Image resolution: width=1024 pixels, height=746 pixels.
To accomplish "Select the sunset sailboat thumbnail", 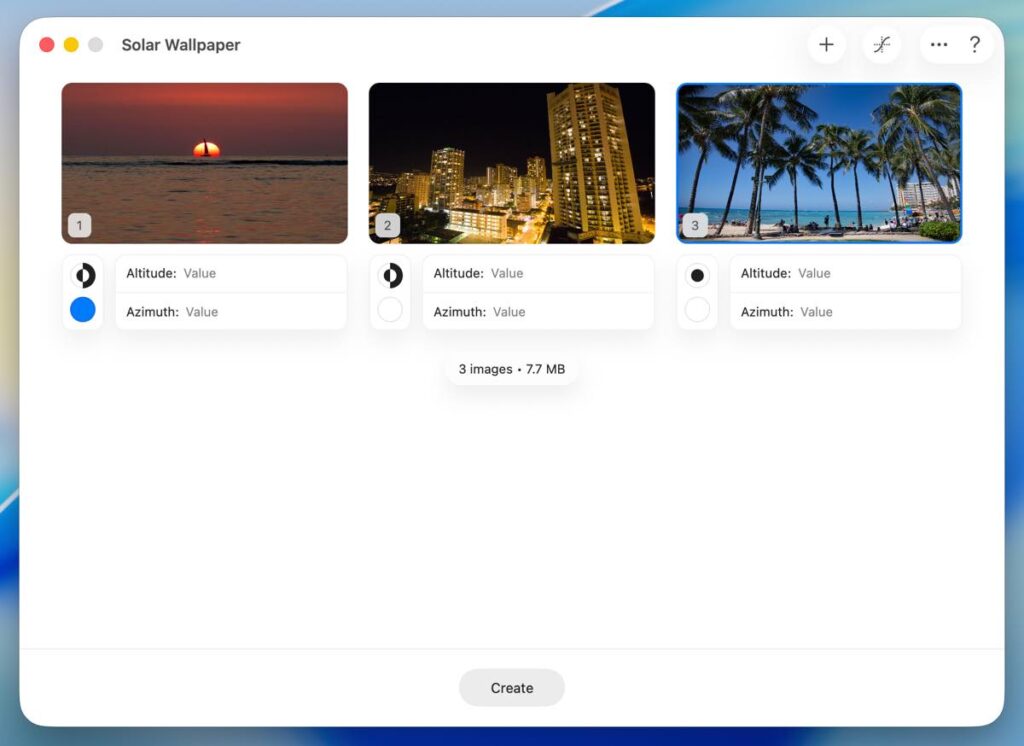I will pos(204,162).
